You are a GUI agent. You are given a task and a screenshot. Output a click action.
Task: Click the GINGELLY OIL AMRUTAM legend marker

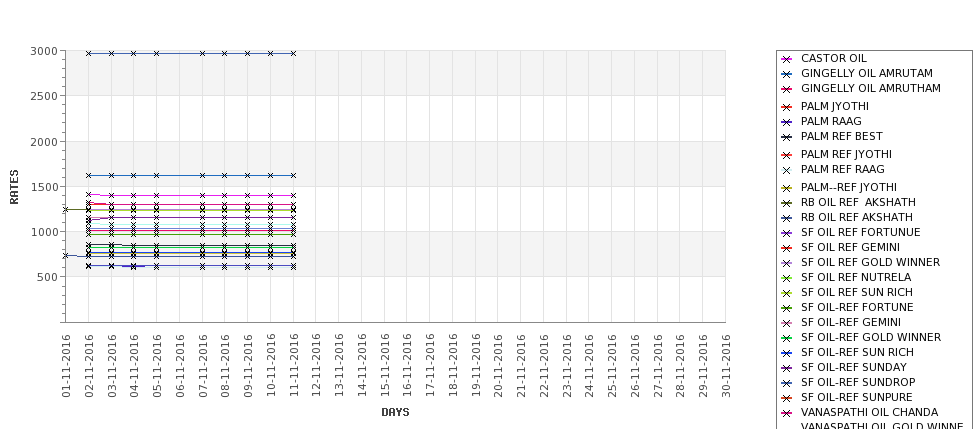coord(787,74)
